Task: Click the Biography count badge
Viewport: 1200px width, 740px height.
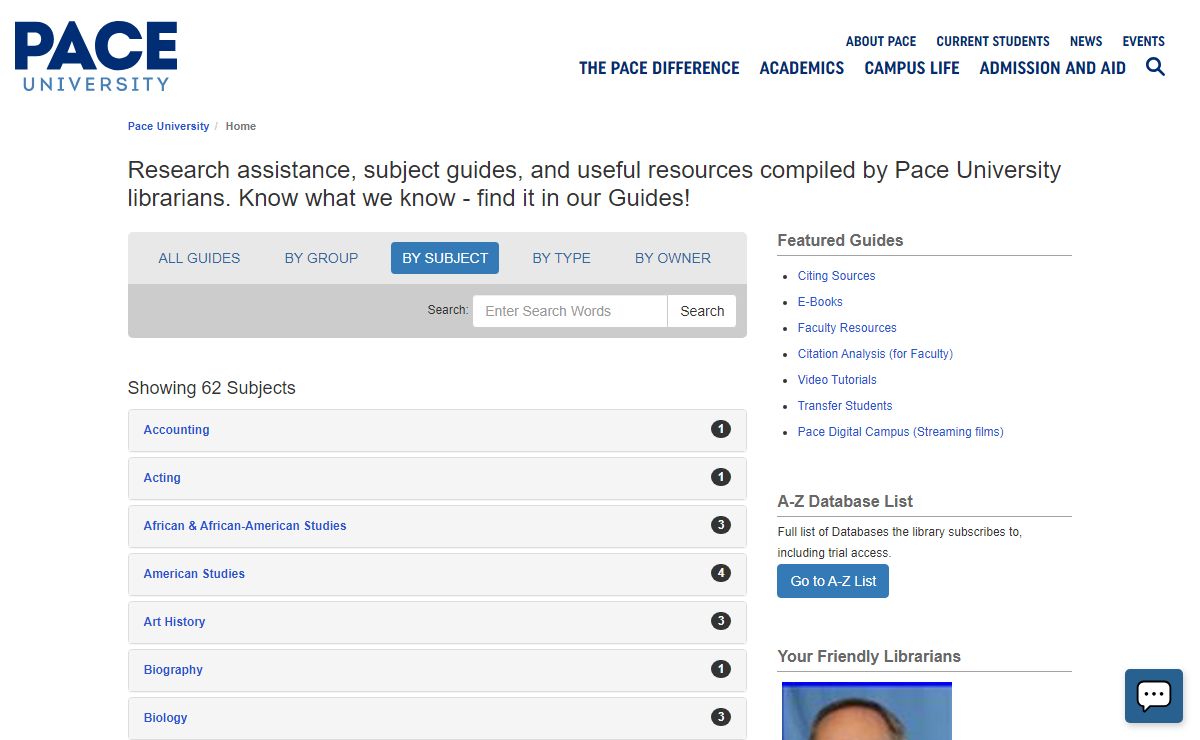Action: [721, 669]
